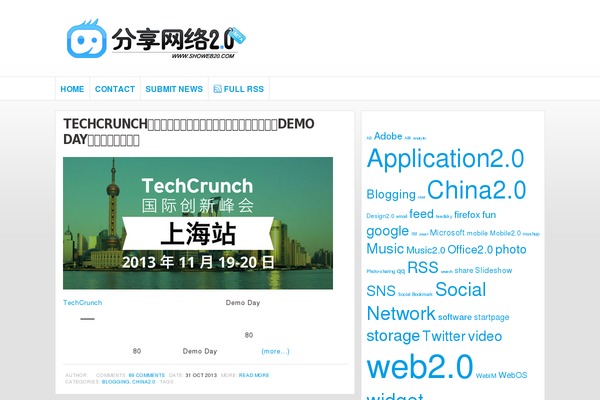The height and width of the screenshot is (400, 600).
Task: Select the Application2.0 tag
Action: click(445, 158)
